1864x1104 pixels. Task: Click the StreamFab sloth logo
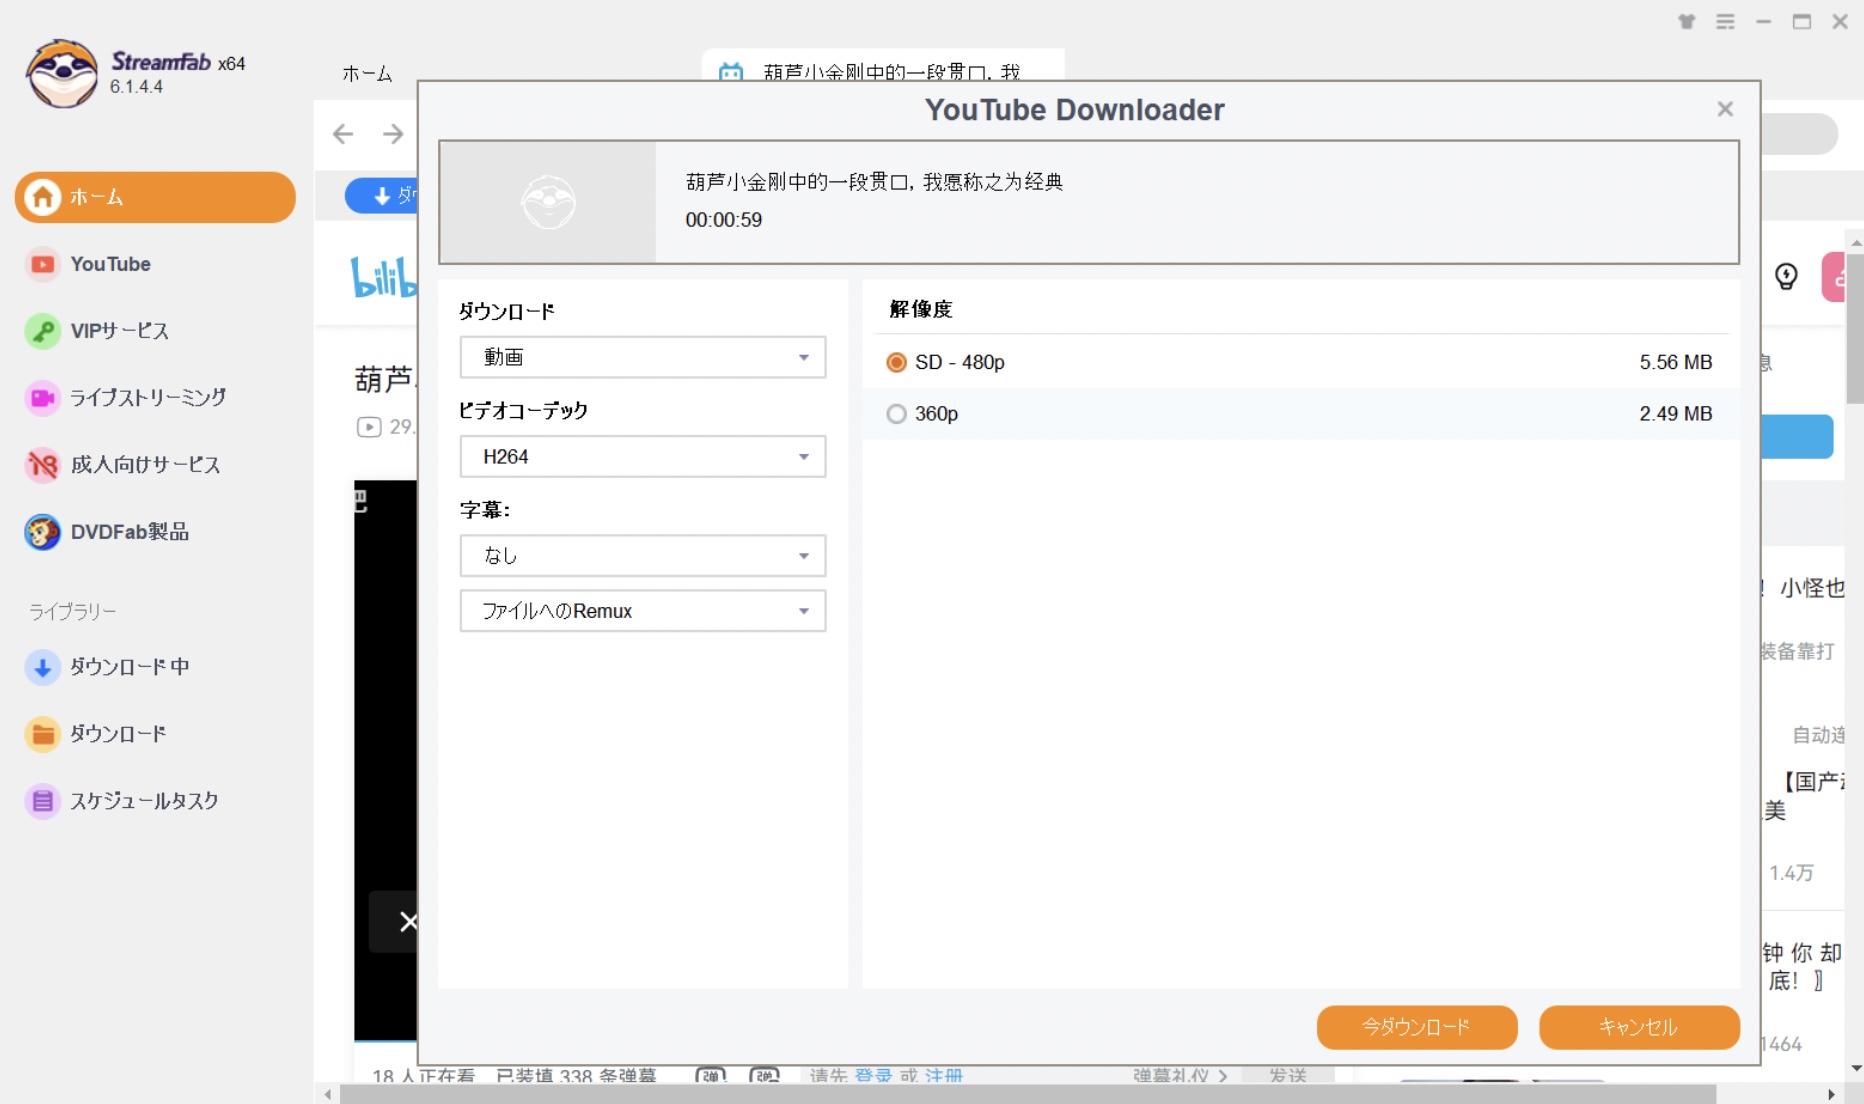[x=62, y=73]
